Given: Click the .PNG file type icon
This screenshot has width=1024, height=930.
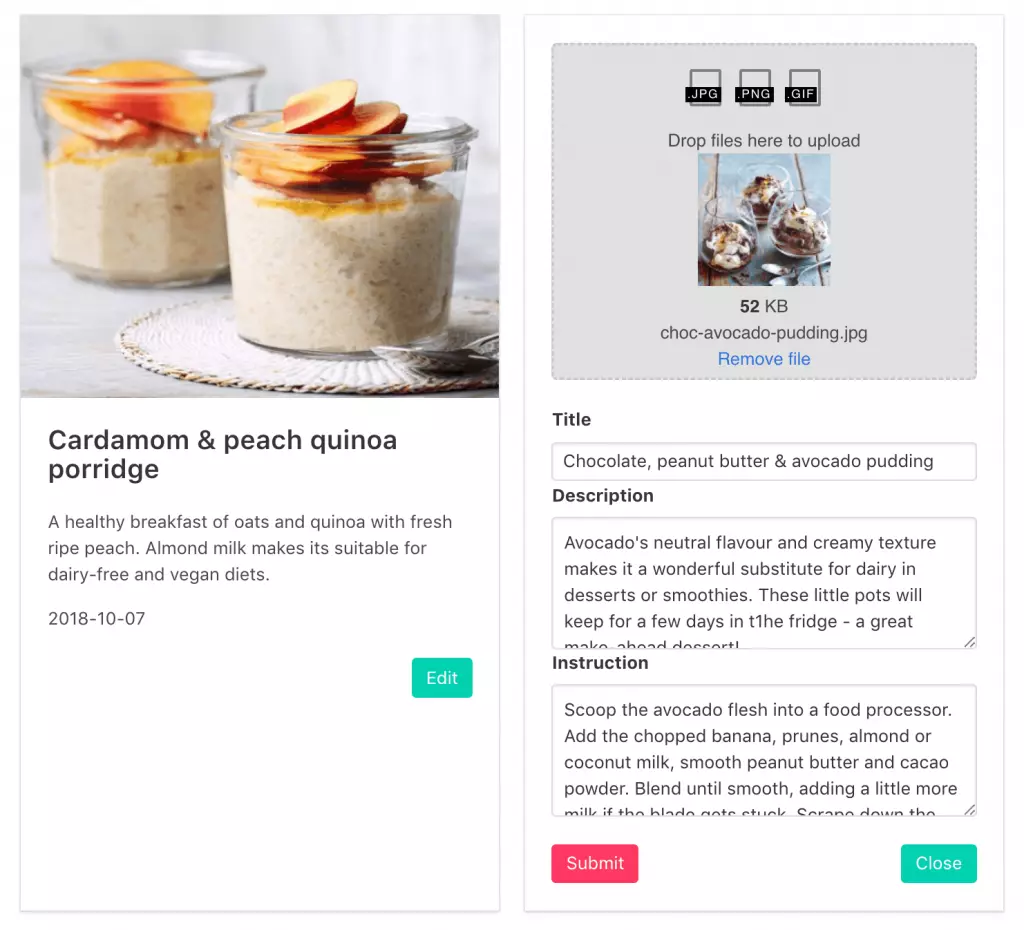Looking at the screenshot, I should point(754,87).
